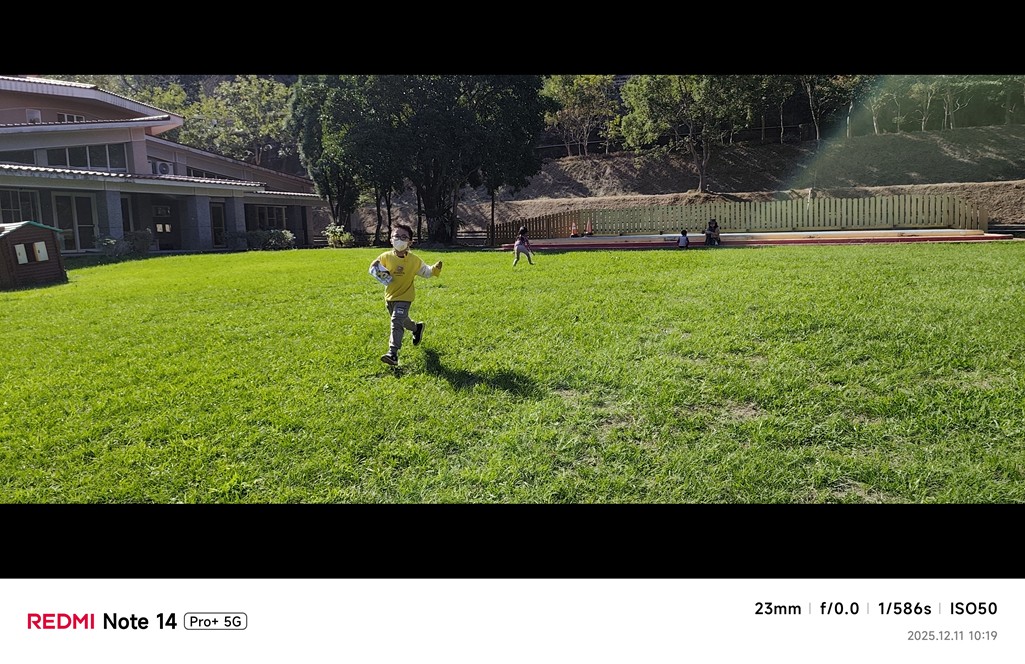Select the 1/586s shutter speed text
Screen dimensions: 1025x664
904,608
